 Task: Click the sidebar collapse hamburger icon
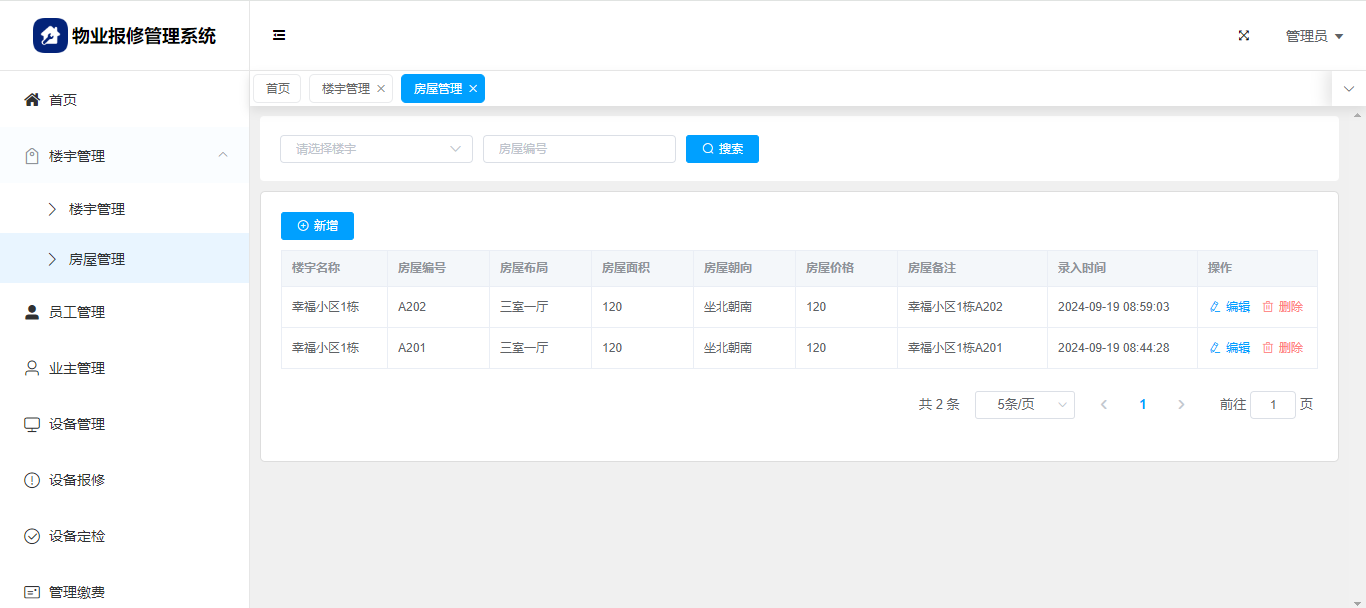tap(279, 35)
